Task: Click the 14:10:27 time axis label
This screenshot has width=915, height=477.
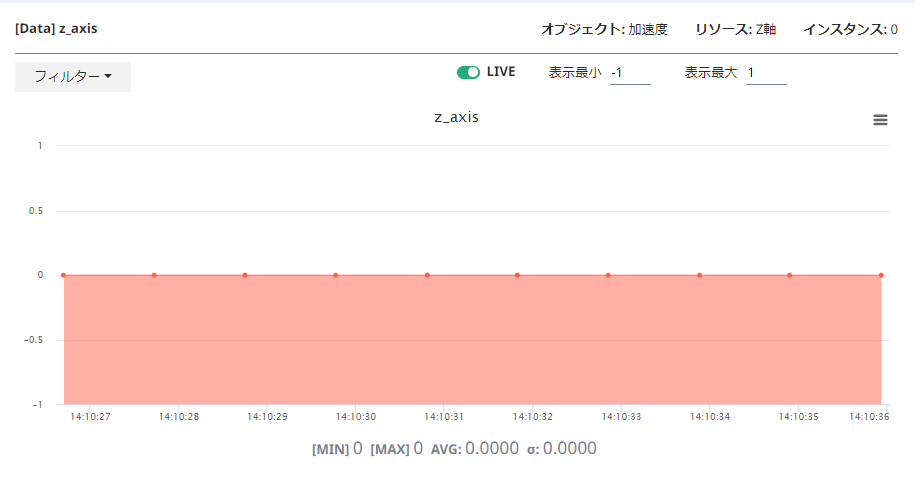Action: tap(90, 416)
